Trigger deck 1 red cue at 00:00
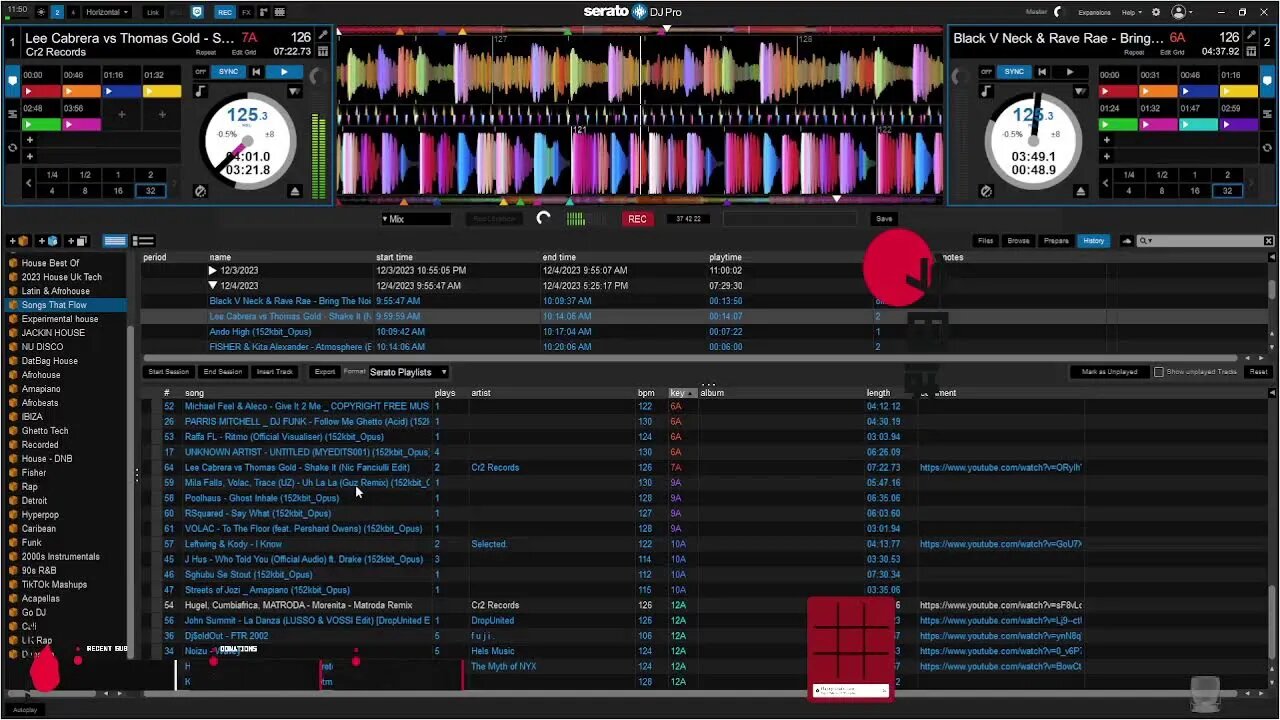1280x720 pixels. pyautogui.click(x=40, y=92)
